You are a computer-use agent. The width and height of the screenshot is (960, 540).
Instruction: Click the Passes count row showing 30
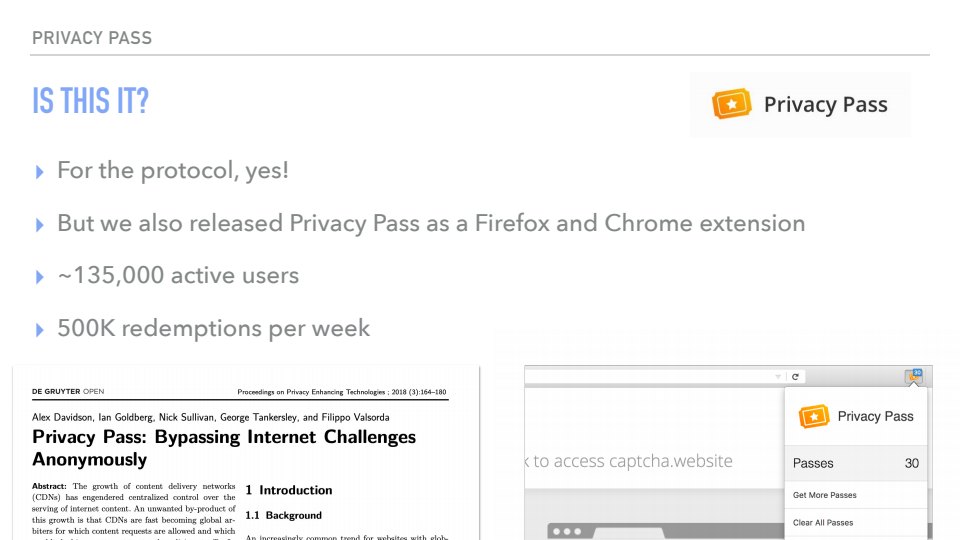[x=855, y=463]
